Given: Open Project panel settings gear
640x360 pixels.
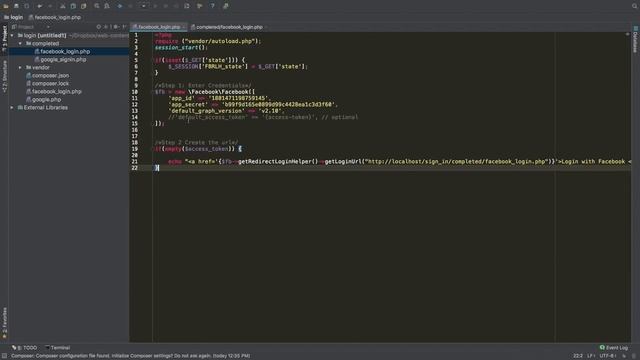Looking at the screenshot, I should pyautogui.click(x=116, y=27).
